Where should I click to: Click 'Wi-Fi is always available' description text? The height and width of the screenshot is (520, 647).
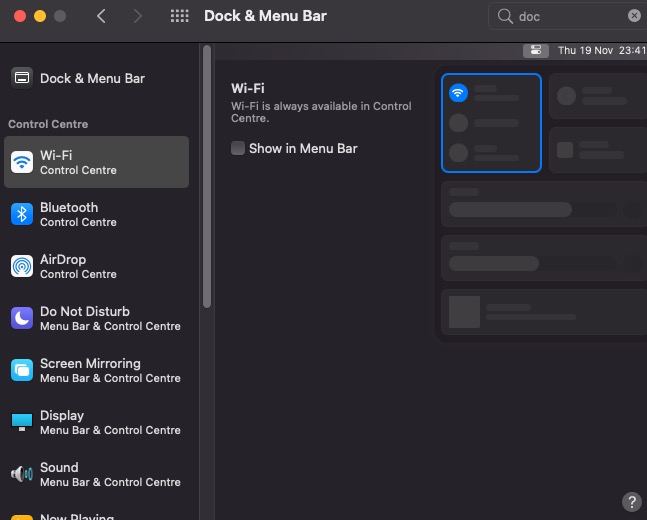321,112
